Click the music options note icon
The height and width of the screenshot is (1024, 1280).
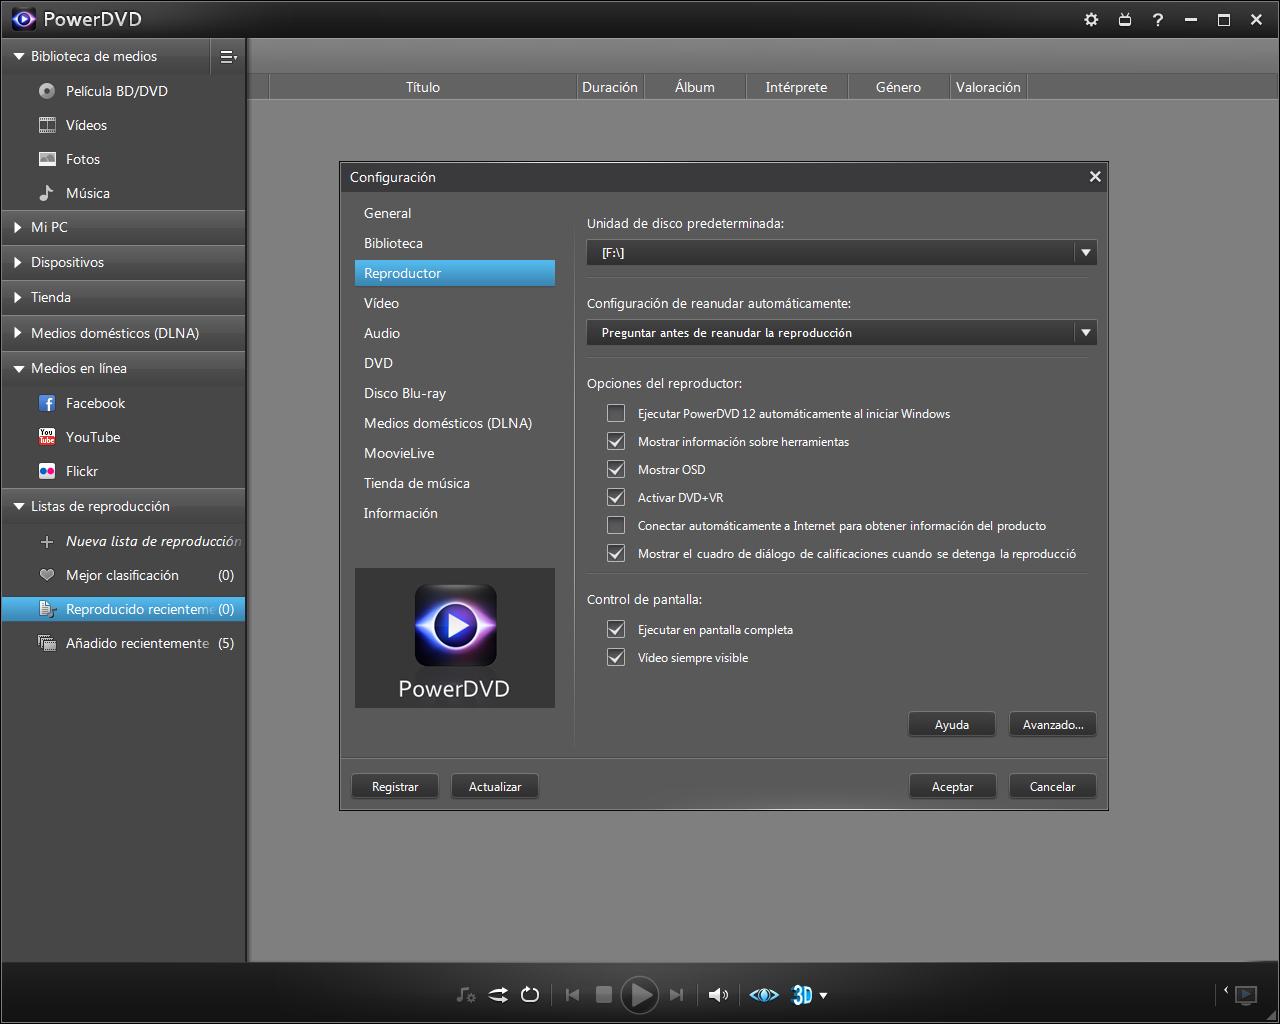pos(465,994)
